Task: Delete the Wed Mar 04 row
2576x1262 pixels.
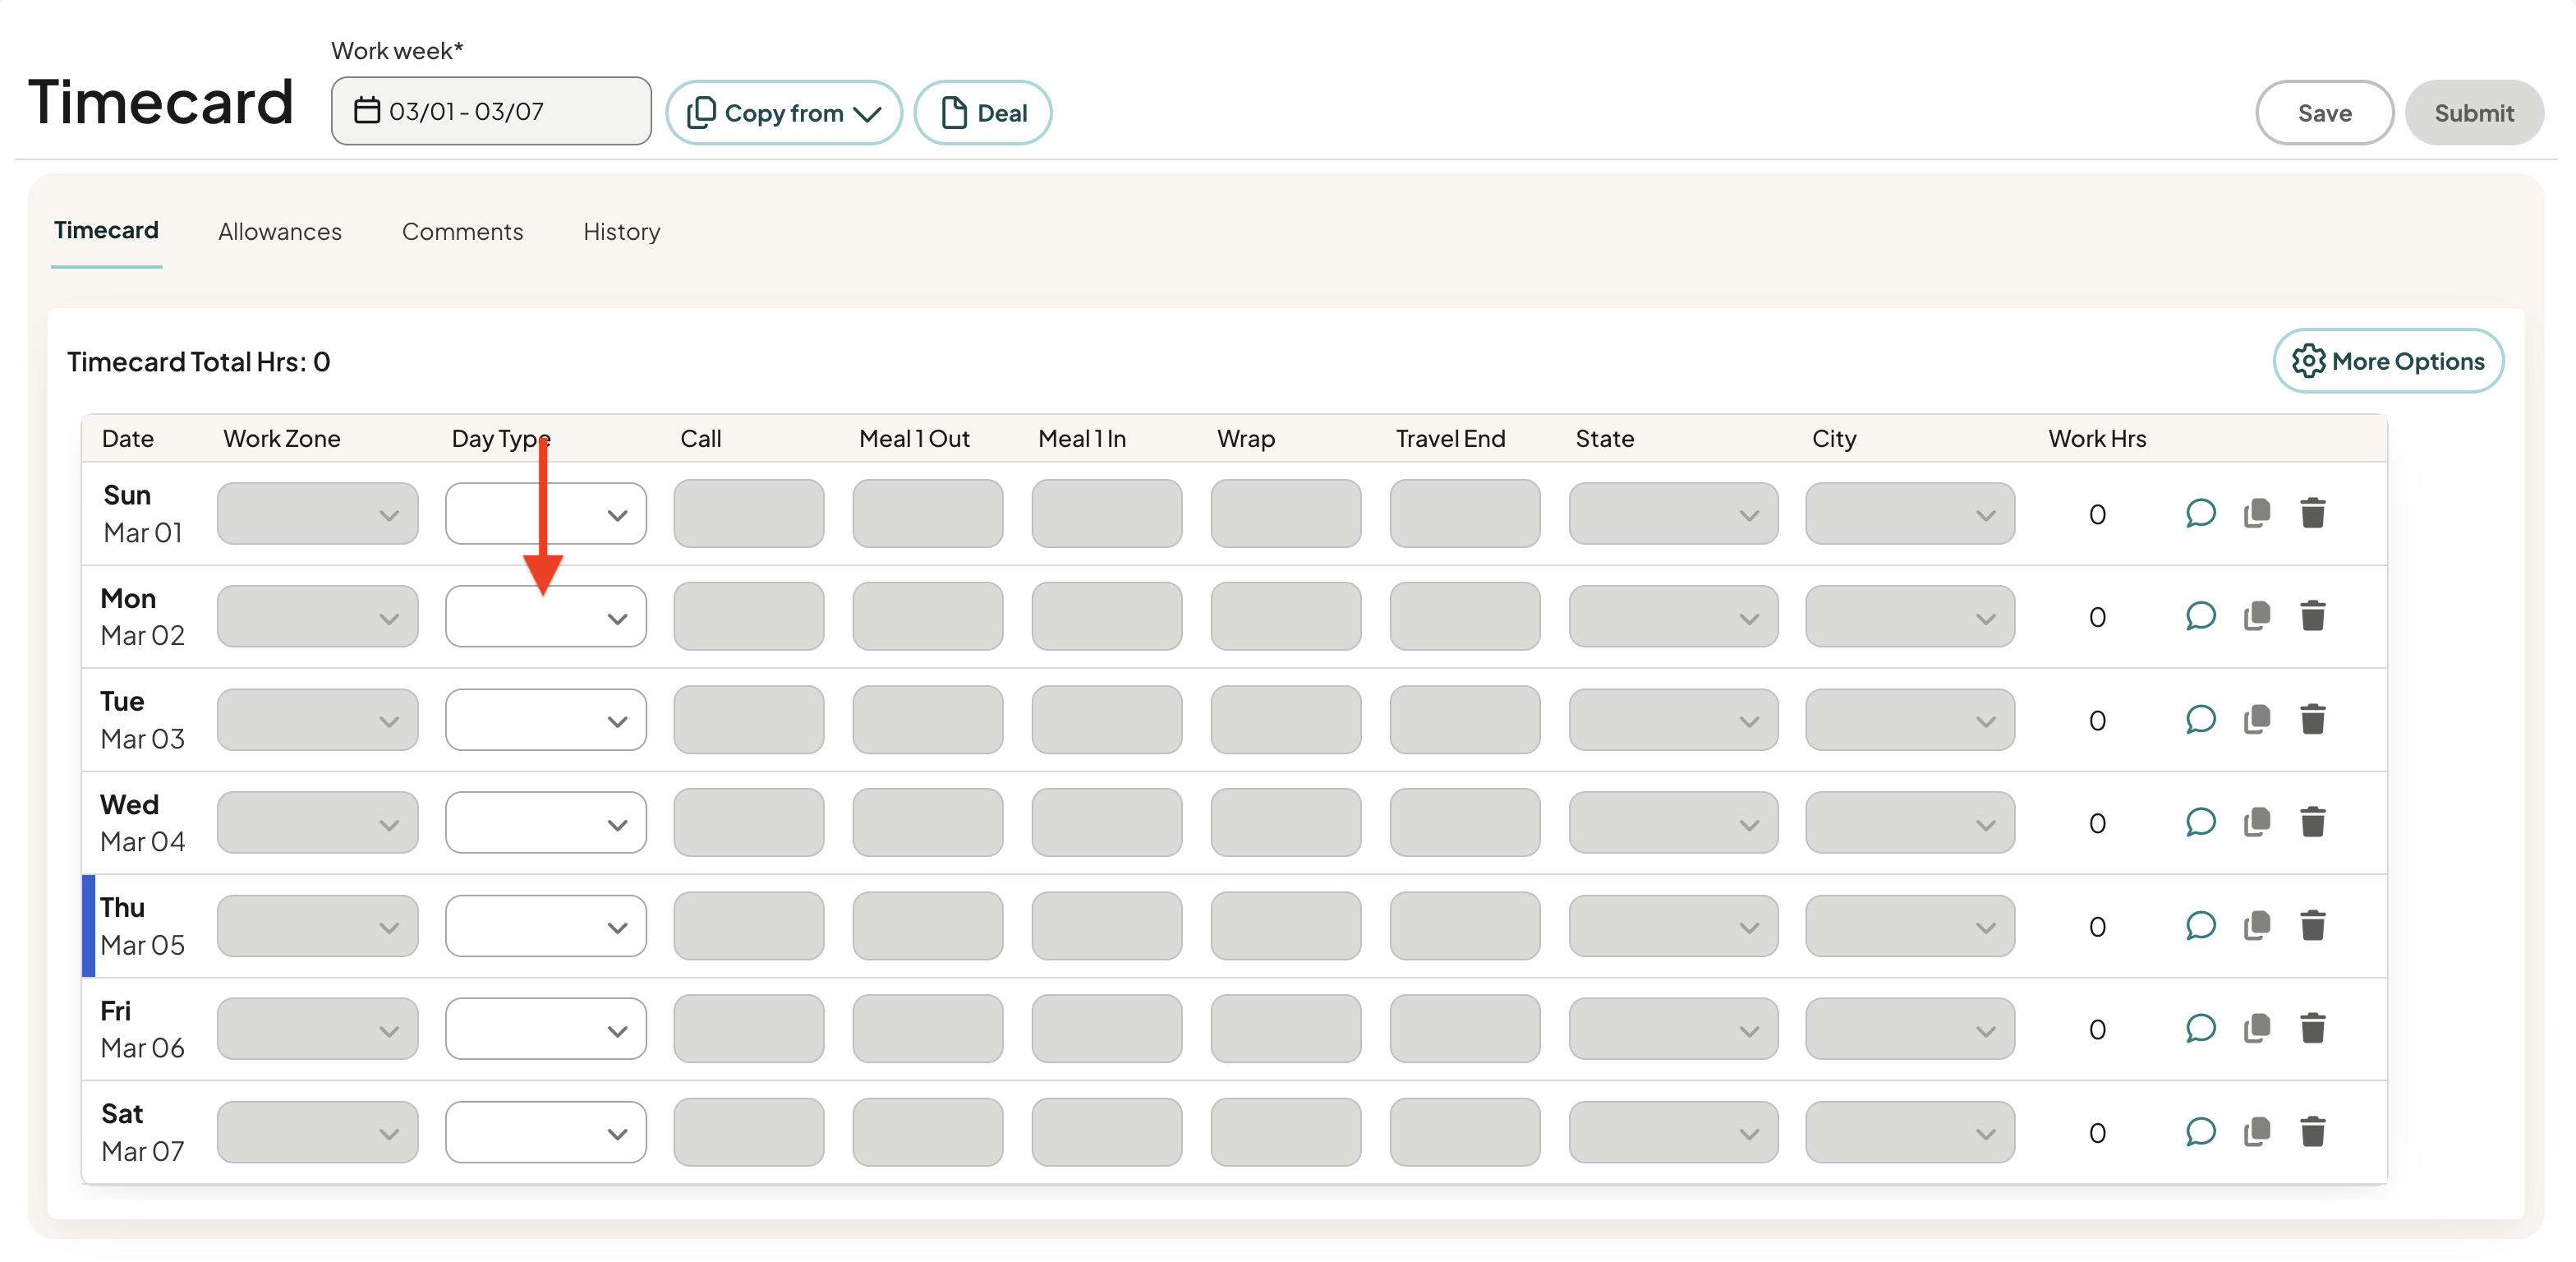Action: (2312, 822)
